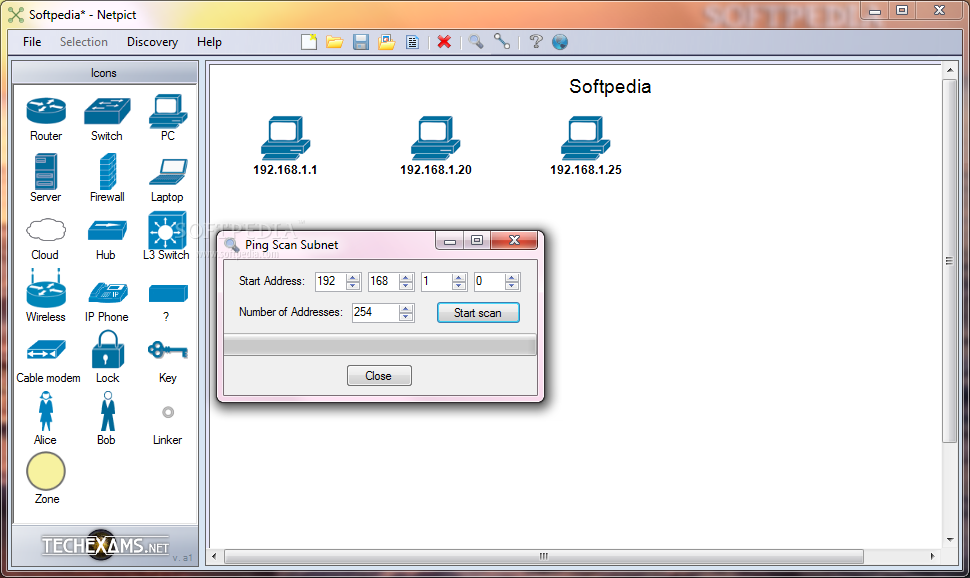The image size is (970, 578).
Task: Save diagram with floppy disk icon
Action: click(361, 42)
